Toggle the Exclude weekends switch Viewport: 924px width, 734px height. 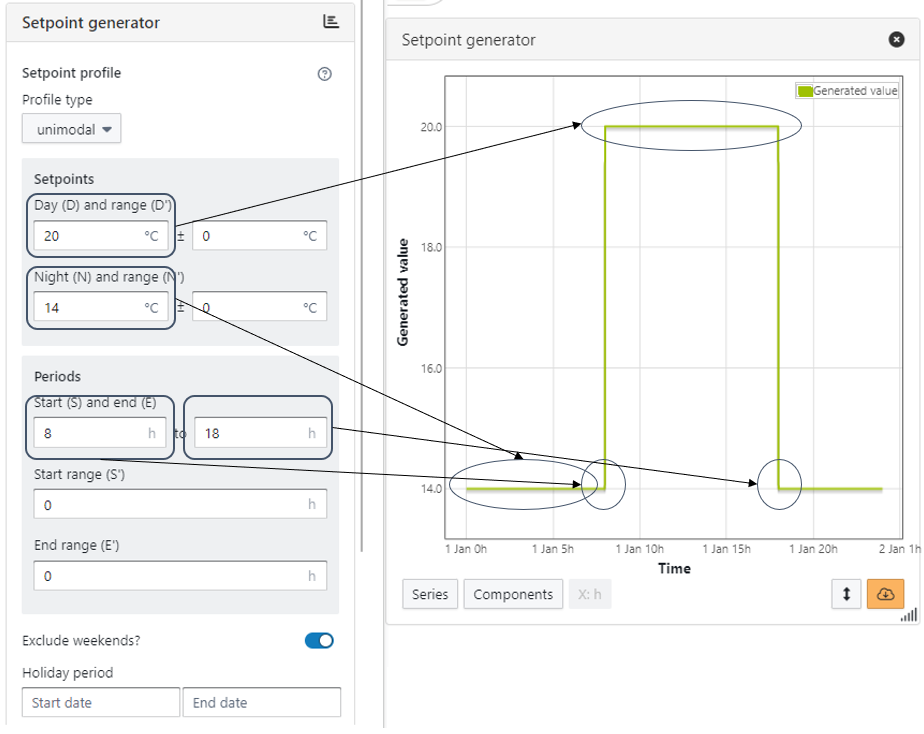(x=319, y=640)
